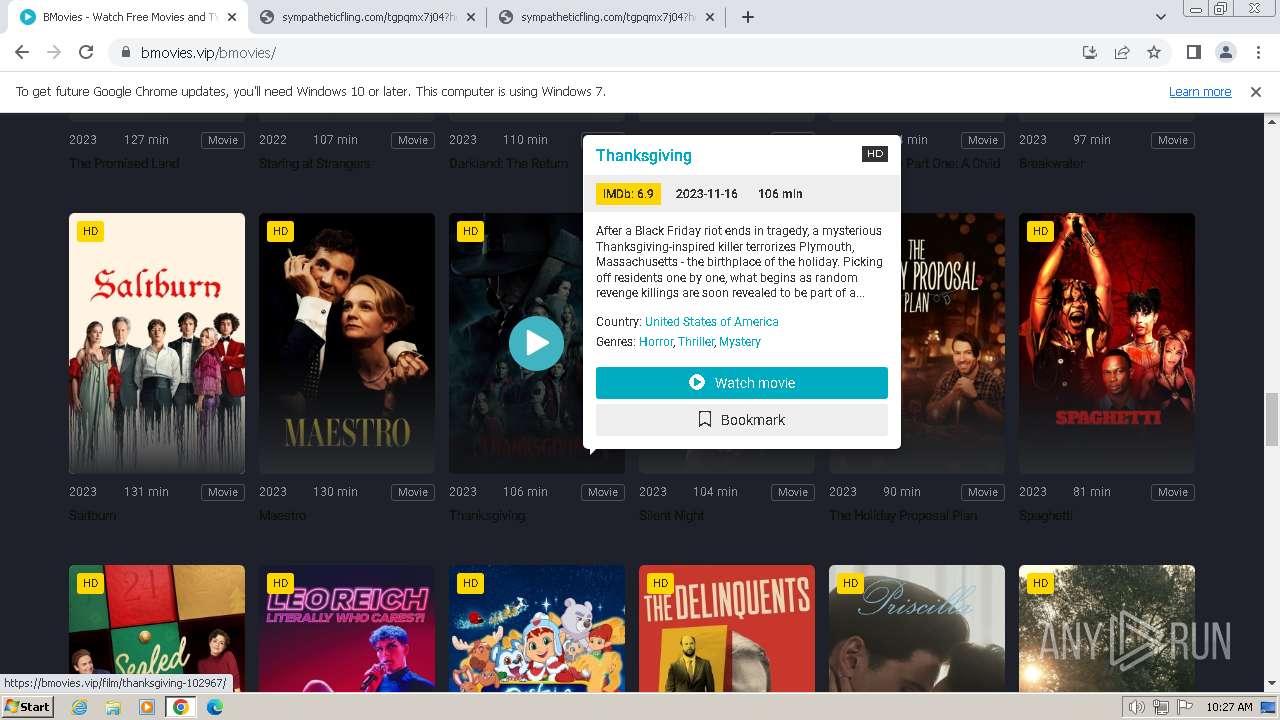1280x720 pixels.
Task: Dismiss the Chrome update notice
Action: (x=1256, y=91)
